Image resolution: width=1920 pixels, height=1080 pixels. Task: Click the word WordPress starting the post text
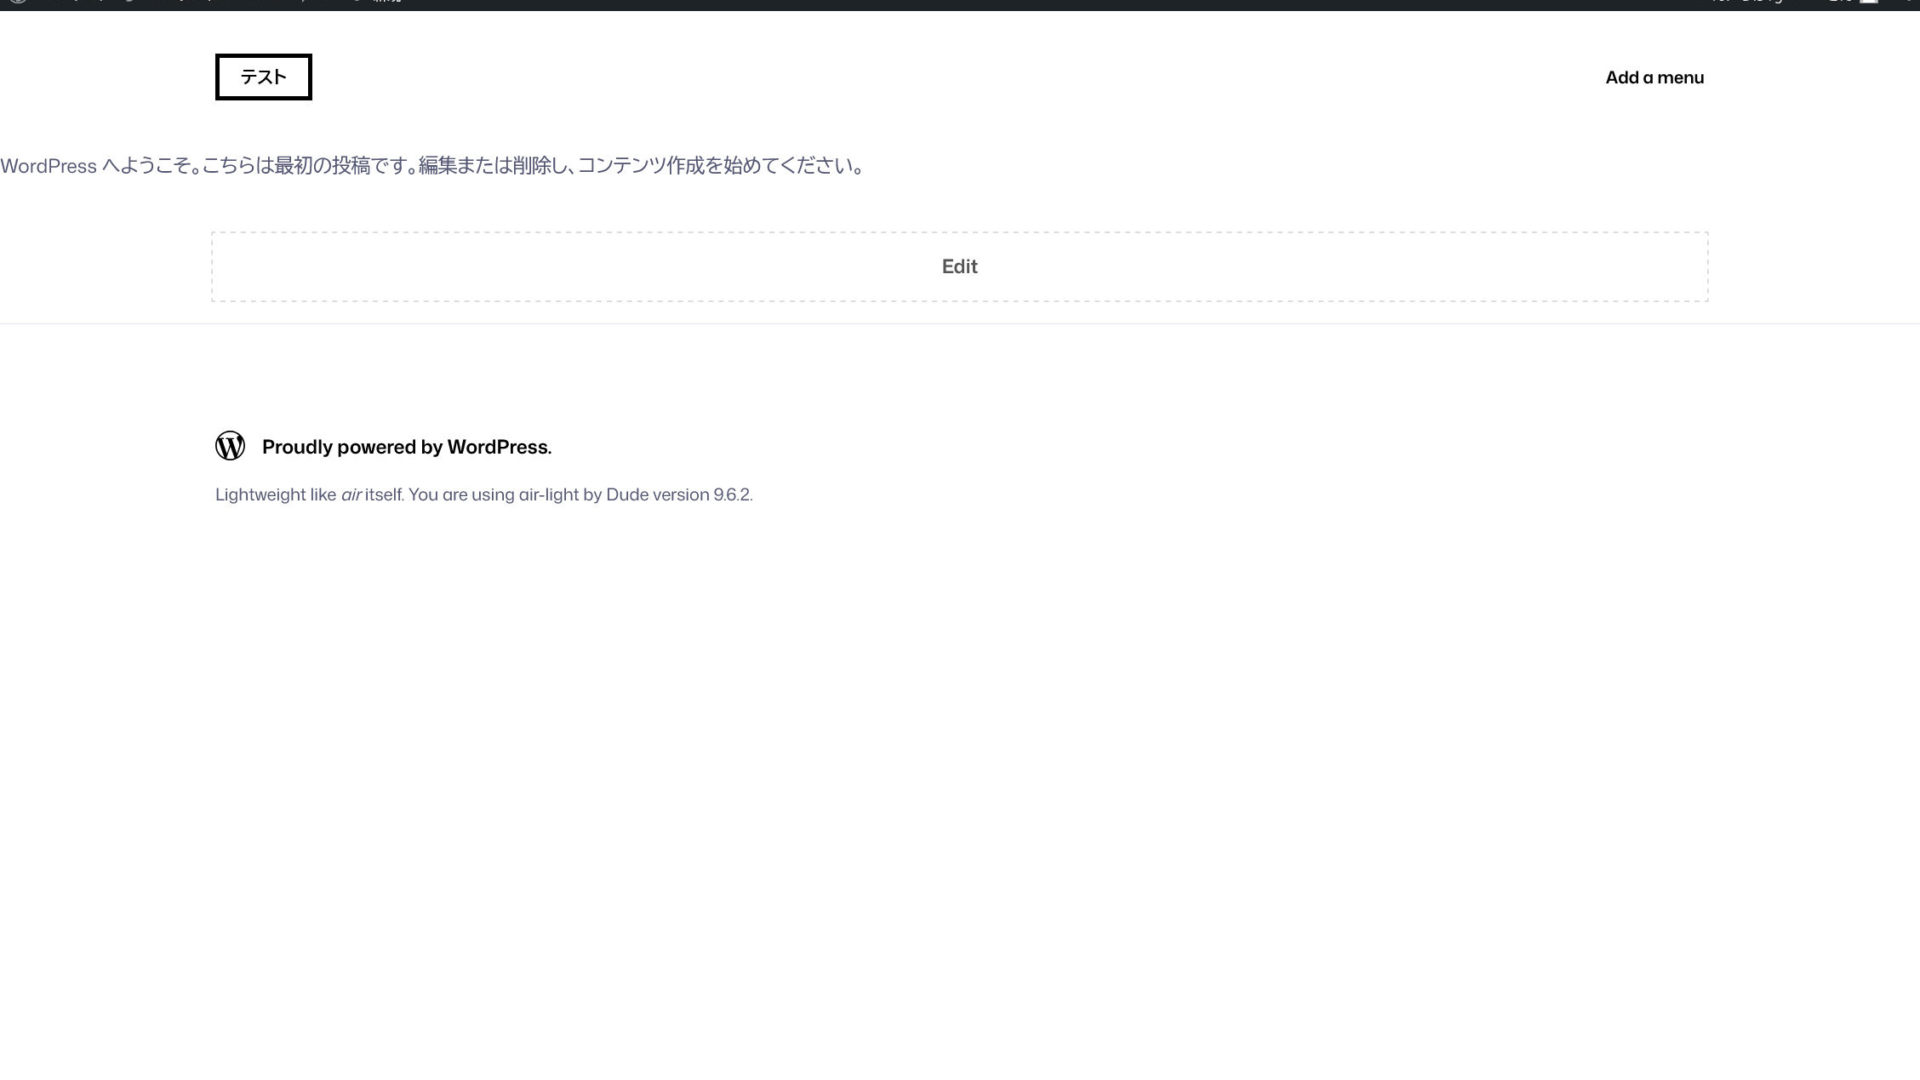48,166
